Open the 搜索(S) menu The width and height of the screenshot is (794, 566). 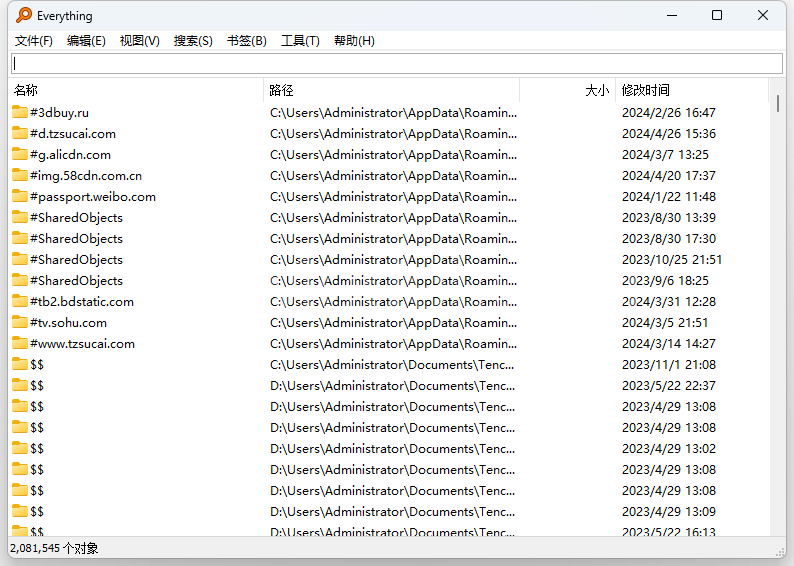click(193, 41)
